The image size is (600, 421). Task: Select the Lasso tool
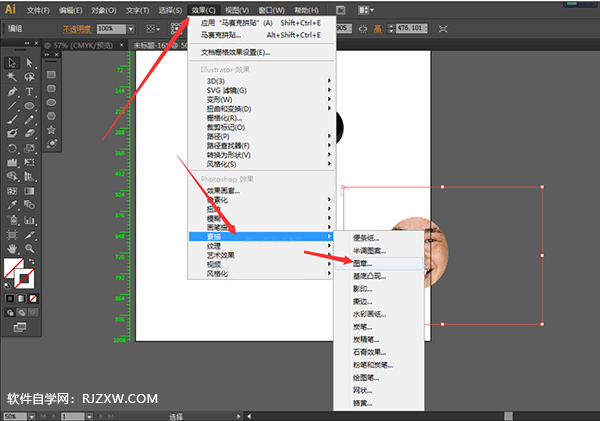pyautogui.click(x=29, y=77)
